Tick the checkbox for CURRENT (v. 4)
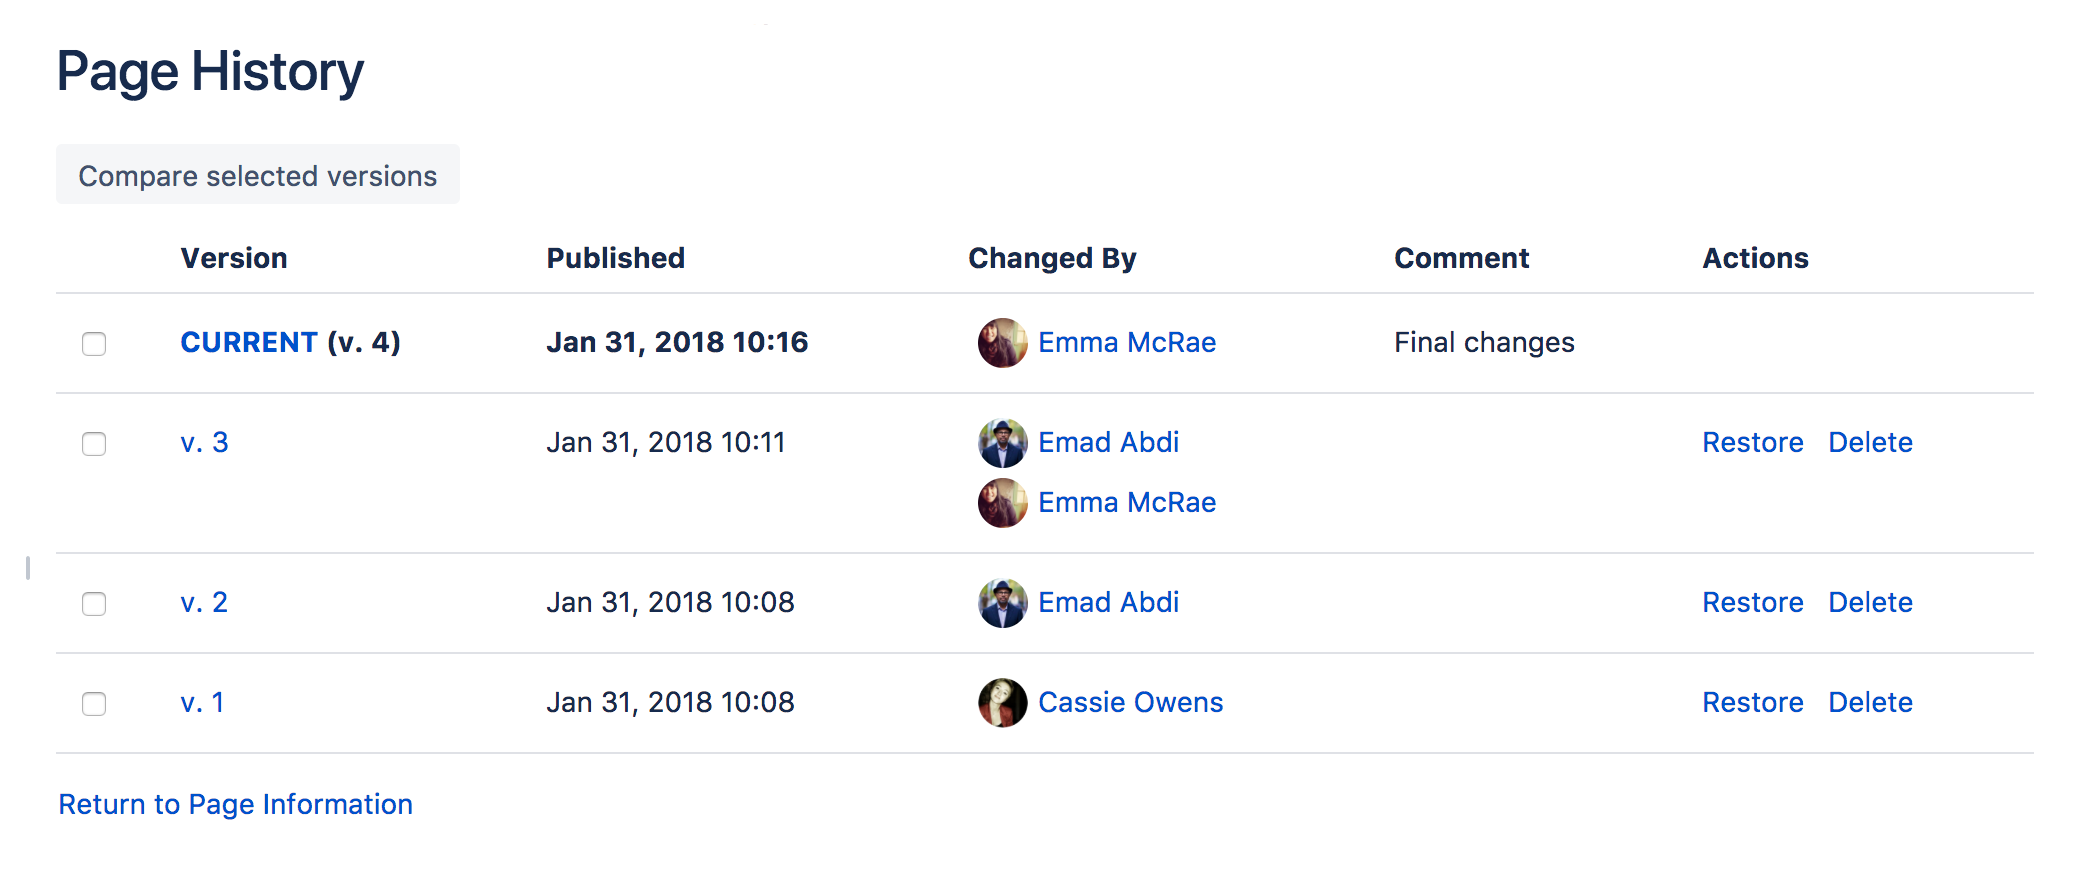The image size is (2078, 878). (94, 344)
